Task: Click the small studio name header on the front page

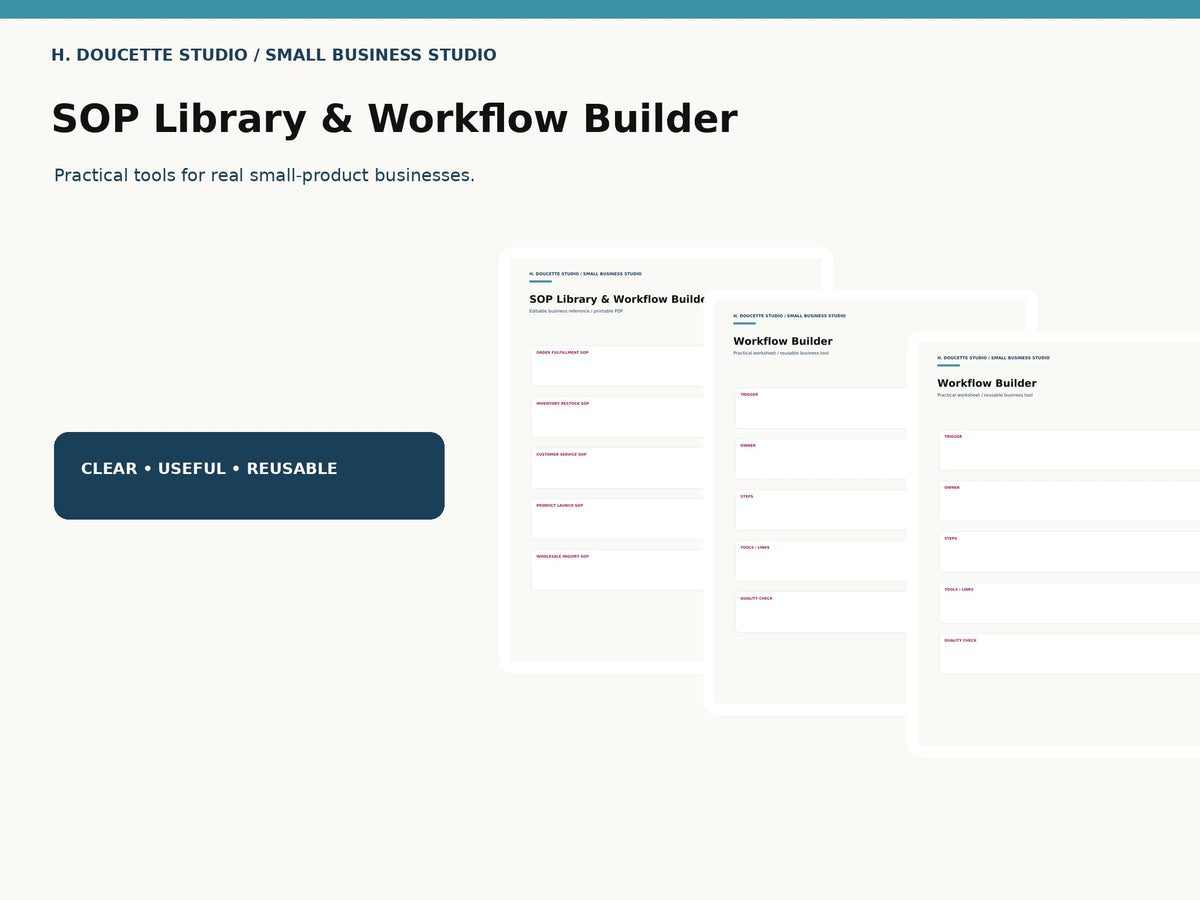Action: (993, 358)
